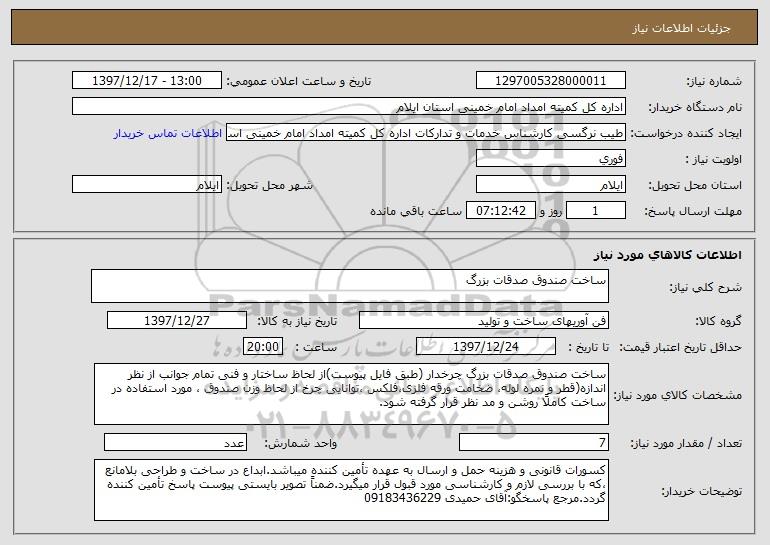The height and width of the screenshot is (545, 770).
Task: Click the label واحد شمارش
Action: coord(301,443)
